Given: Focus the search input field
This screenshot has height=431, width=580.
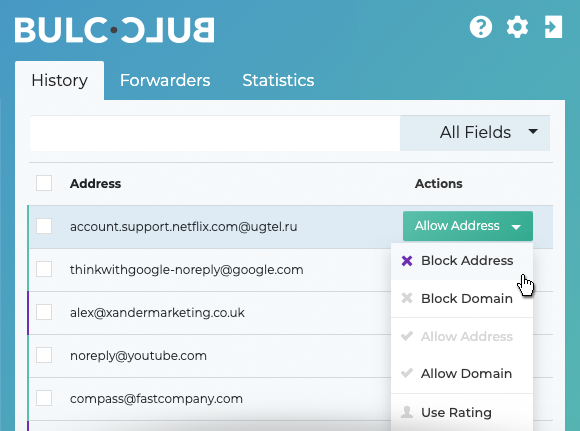Looking at the screenshot, I should point(215,133).
